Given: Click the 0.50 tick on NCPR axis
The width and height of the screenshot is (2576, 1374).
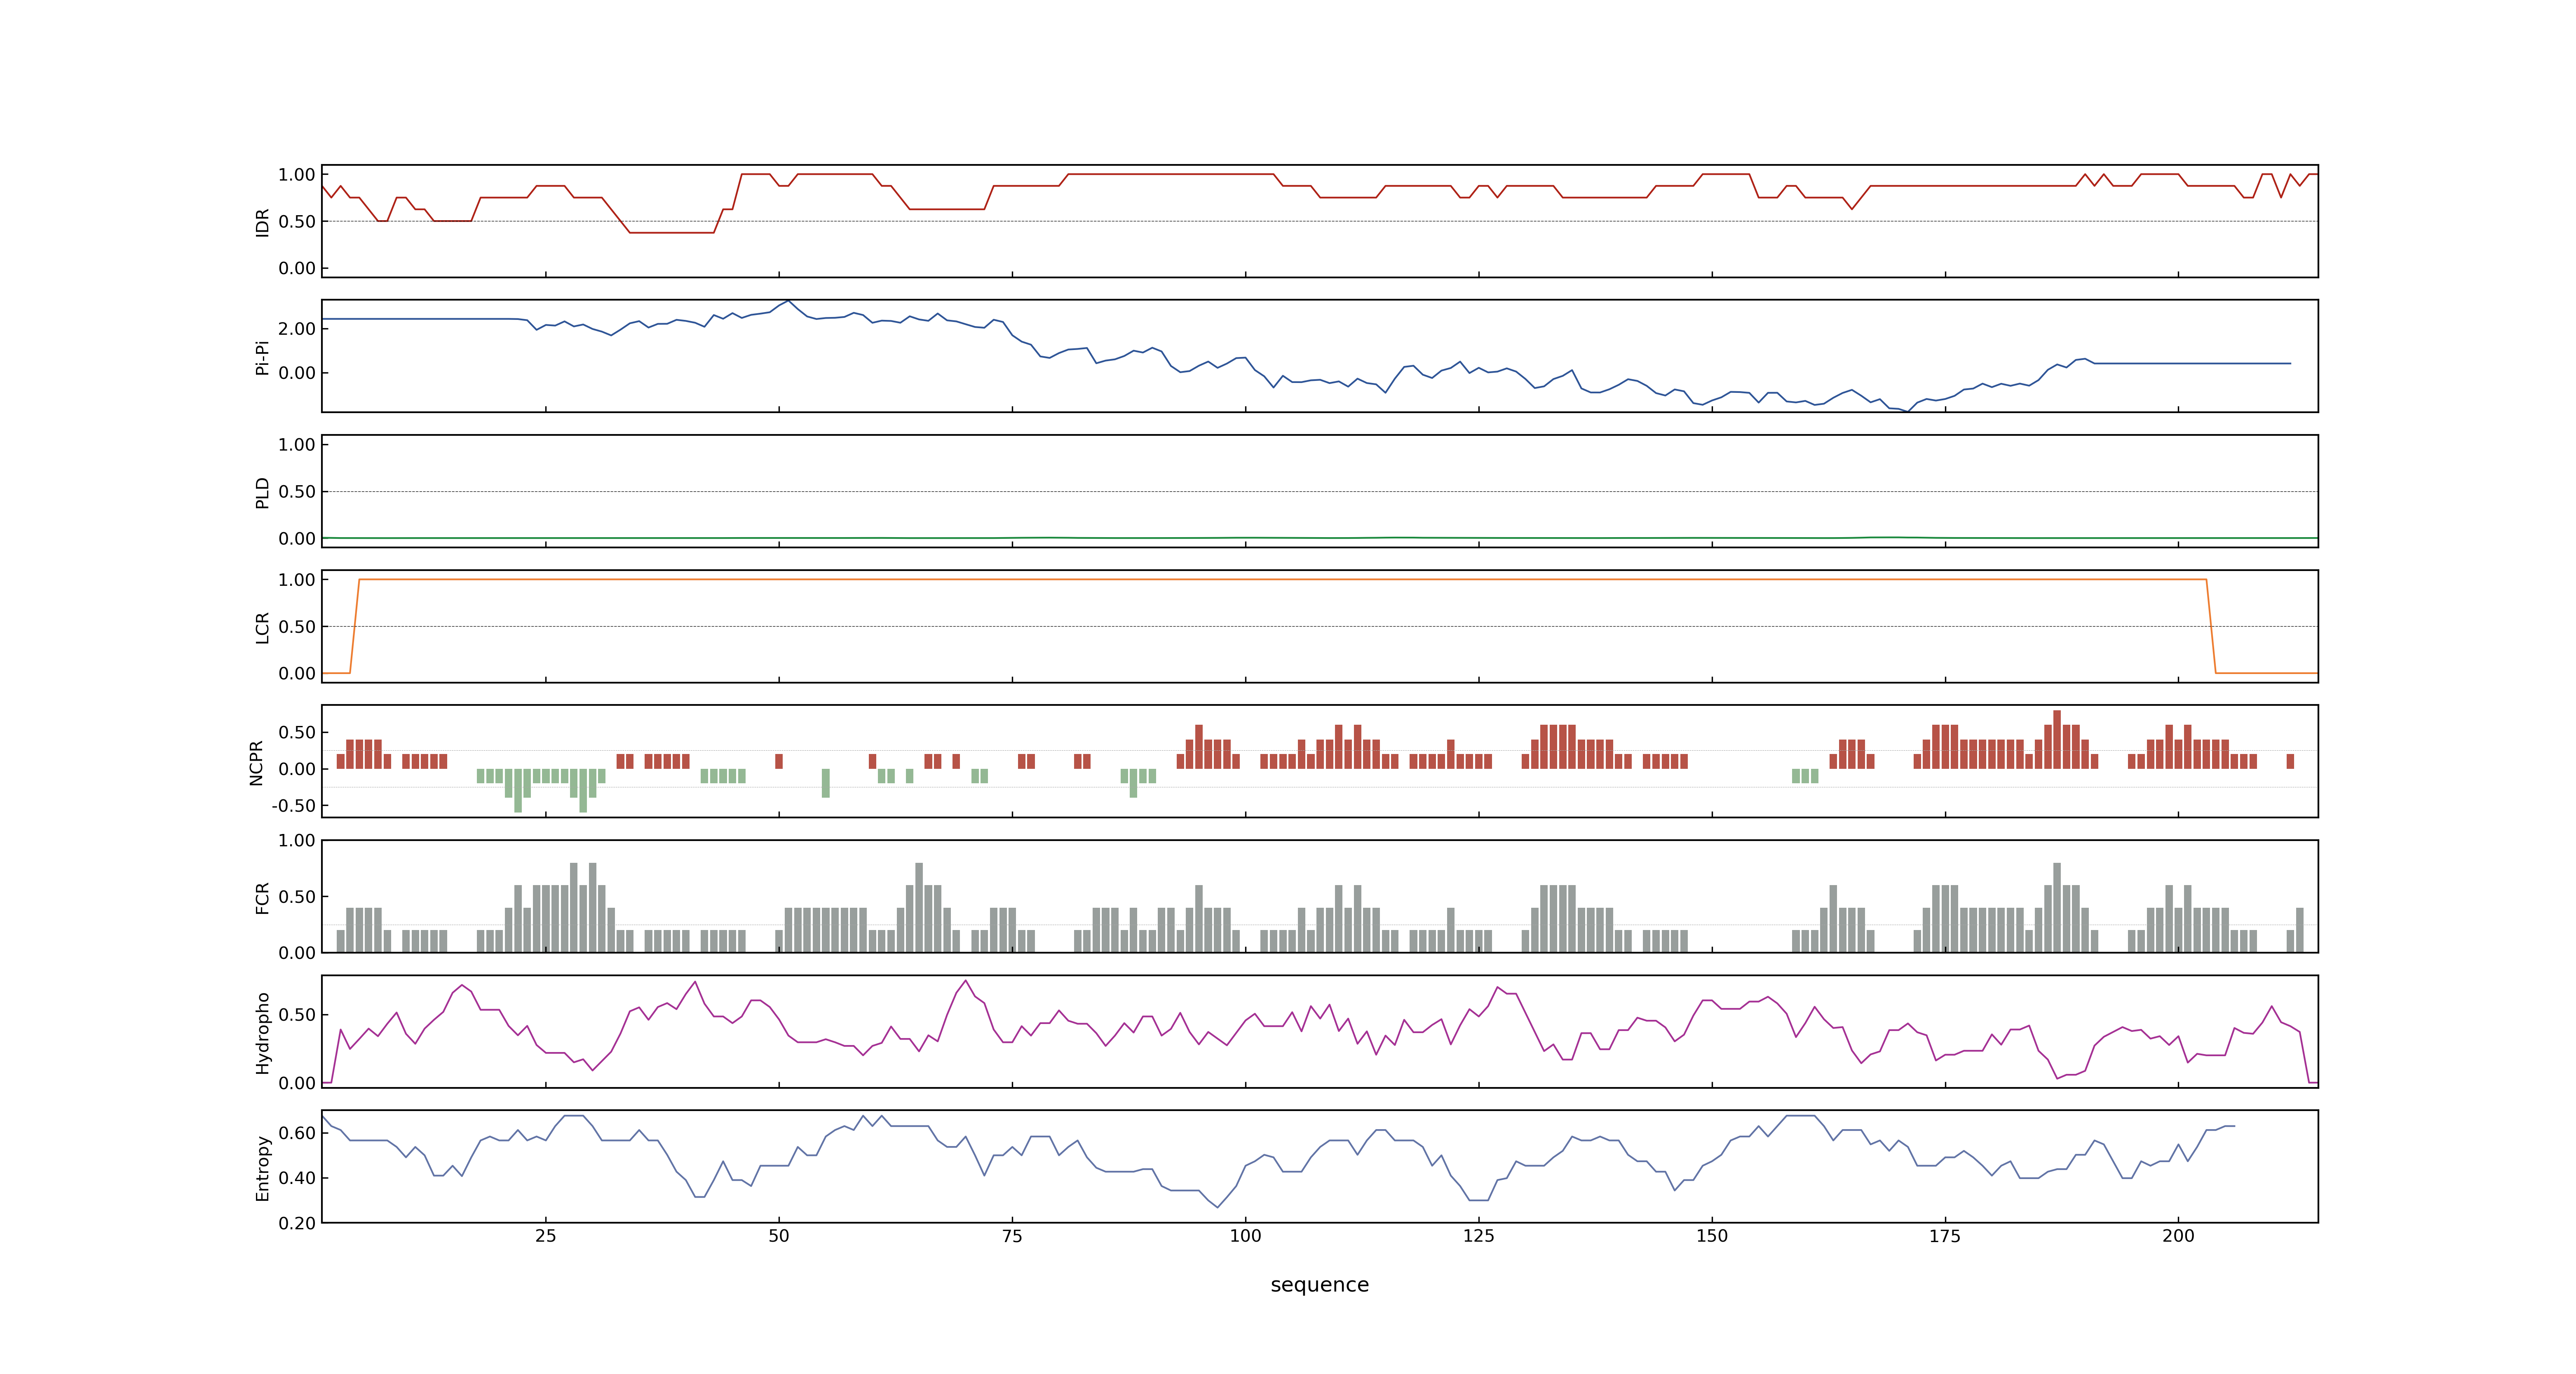Looking at the screenshot, I should click(297, 733).
